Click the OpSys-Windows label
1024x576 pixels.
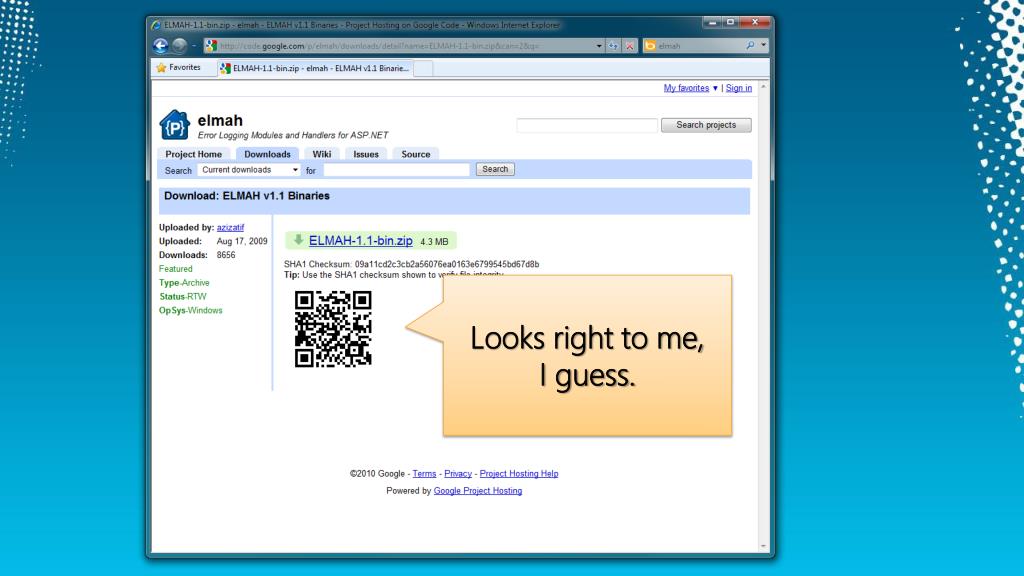pyautogui.click(x=191, y=310)
